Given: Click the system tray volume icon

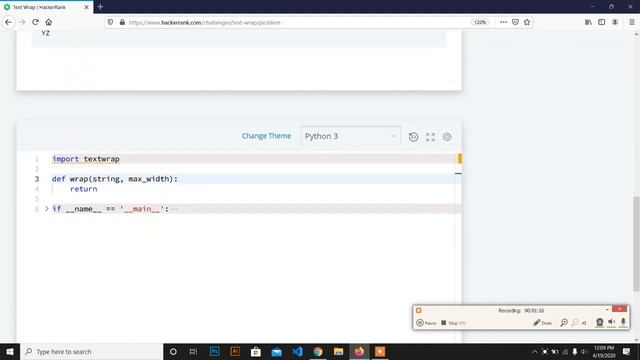Looking at the screenshot, I should coord(584,351).
